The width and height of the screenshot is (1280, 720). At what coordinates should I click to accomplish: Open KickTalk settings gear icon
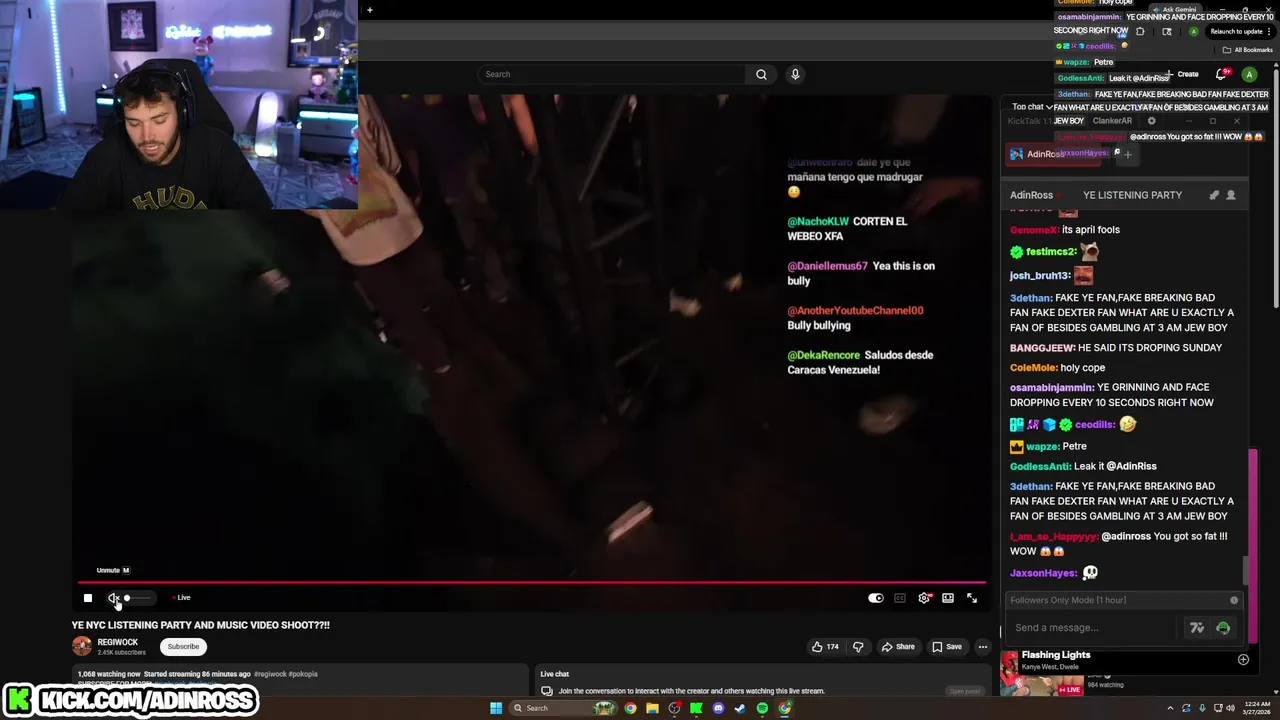1151,121
